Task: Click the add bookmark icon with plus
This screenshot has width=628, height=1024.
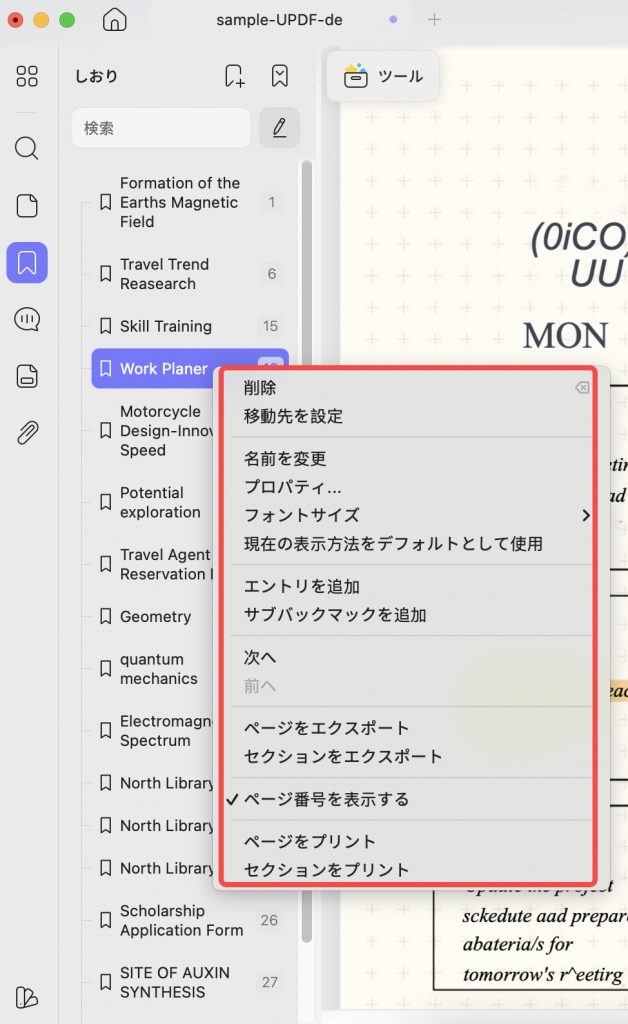Action: [x=234, y=76]
